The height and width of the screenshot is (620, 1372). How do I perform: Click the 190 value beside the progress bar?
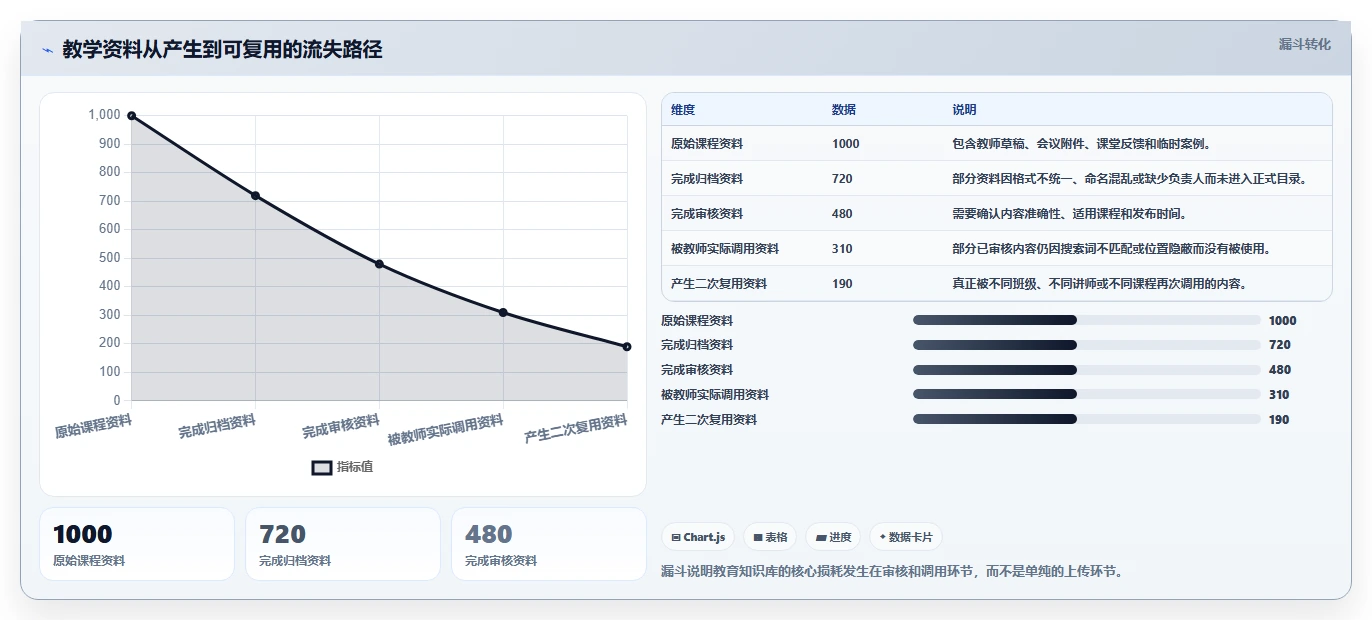tap(1279, 420)
